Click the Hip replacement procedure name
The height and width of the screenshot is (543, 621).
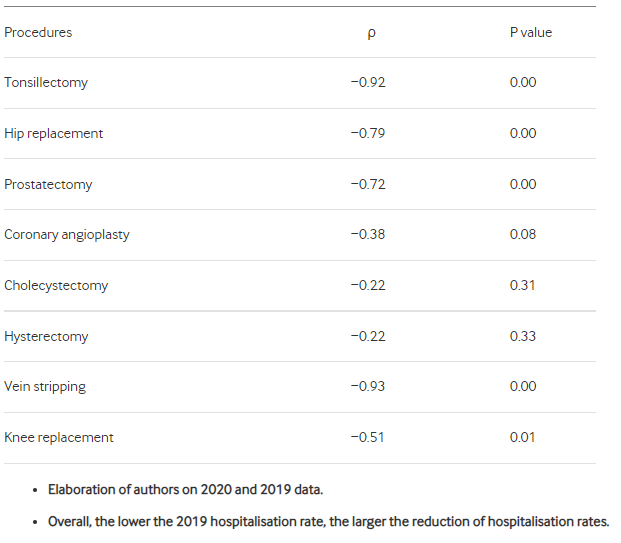click(53, 133)
